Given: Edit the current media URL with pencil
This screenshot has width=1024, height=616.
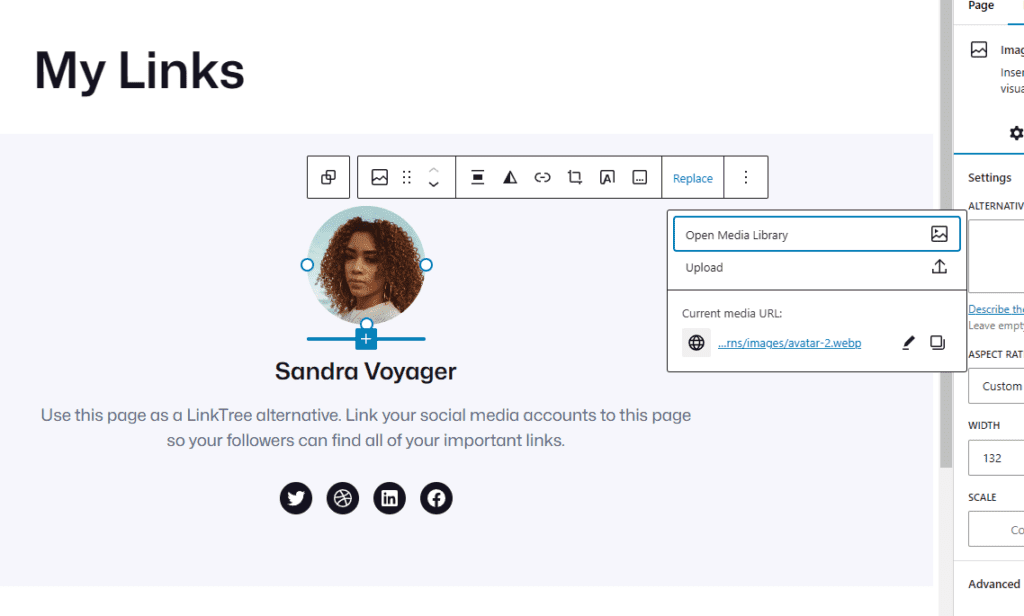Looking at the screenshot, I should pyautogui.click(x=908, y=343).
